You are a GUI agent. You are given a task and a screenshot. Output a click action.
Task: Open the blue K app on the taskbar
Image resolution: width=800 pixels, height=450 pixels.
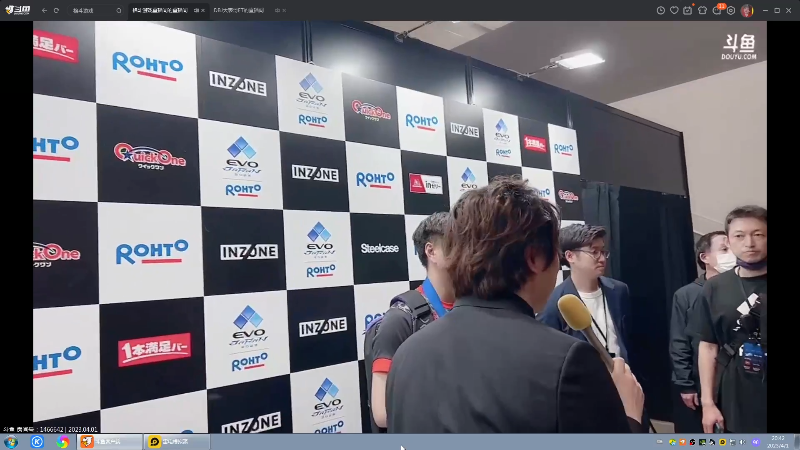tap(37, 442)
